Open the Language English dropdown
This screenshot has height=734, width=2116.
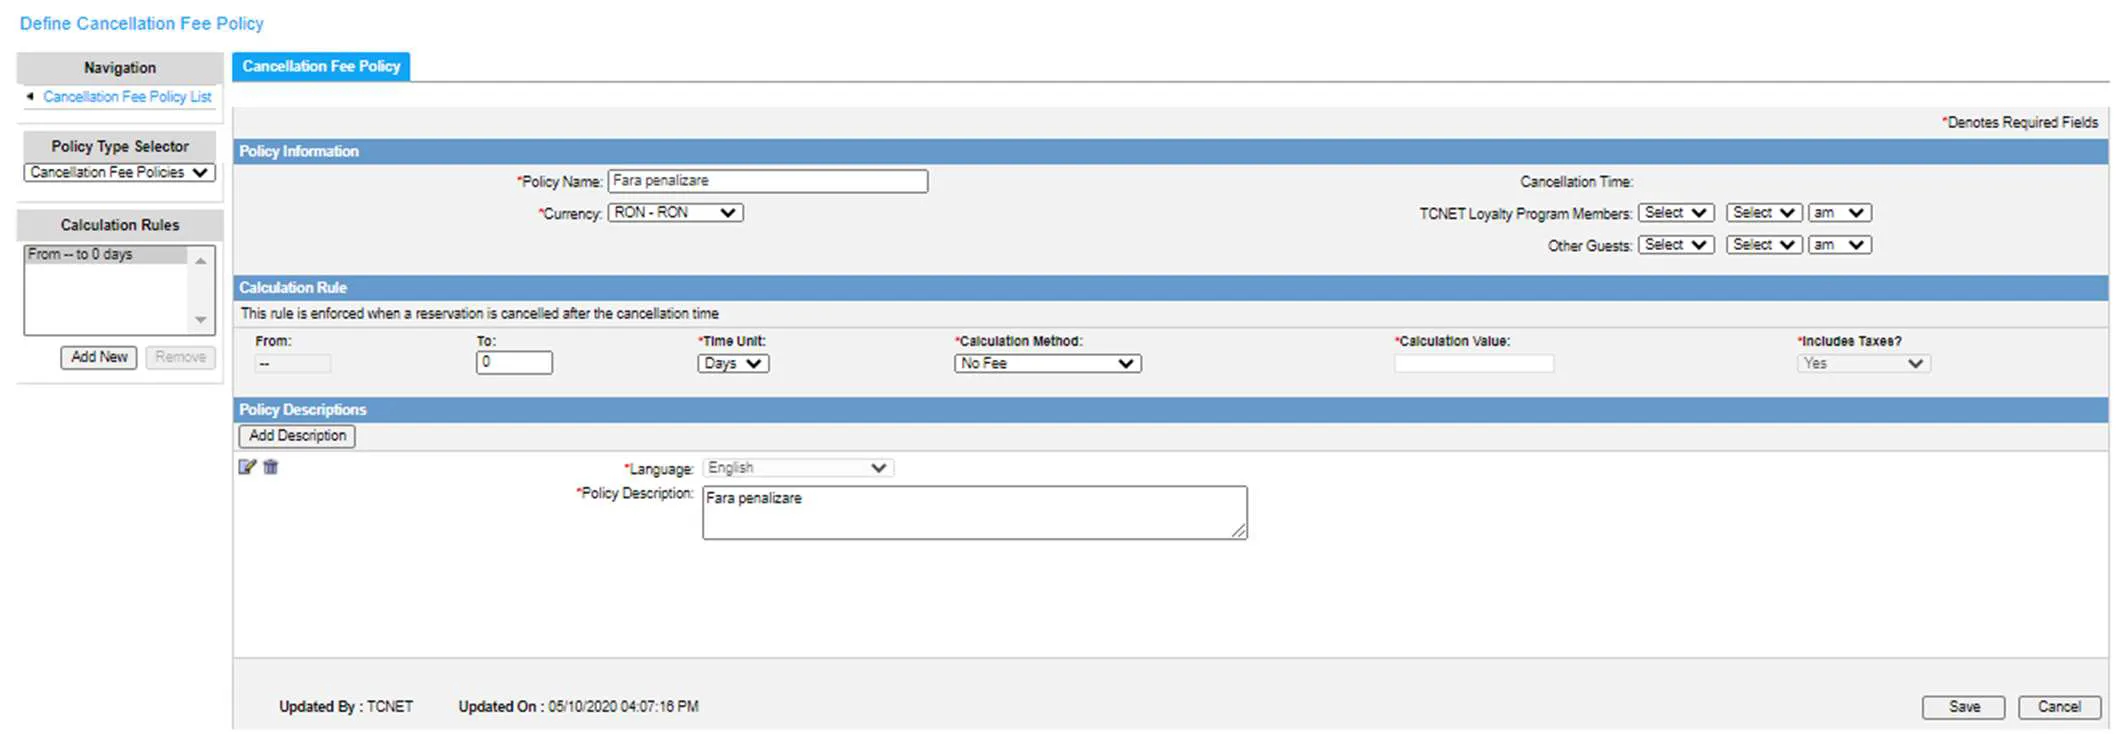pyautogui.click(x=798, y=468)
